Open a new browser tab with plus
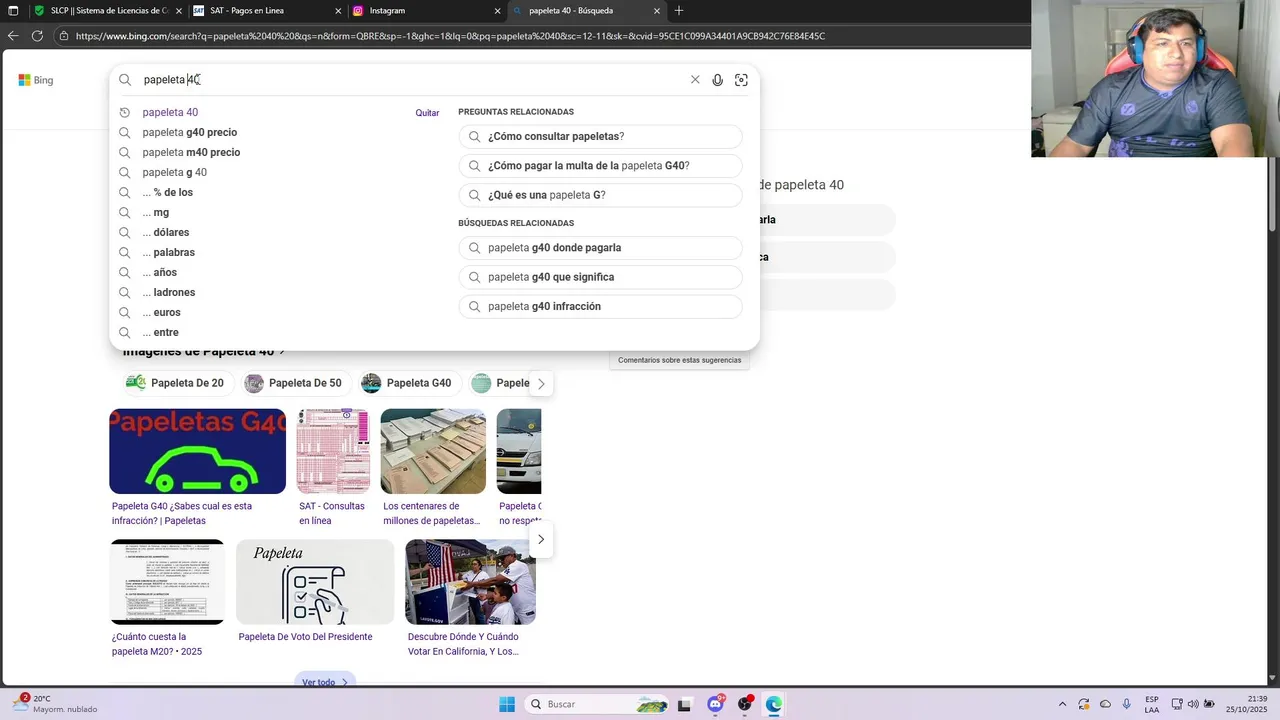 point(679,11)
